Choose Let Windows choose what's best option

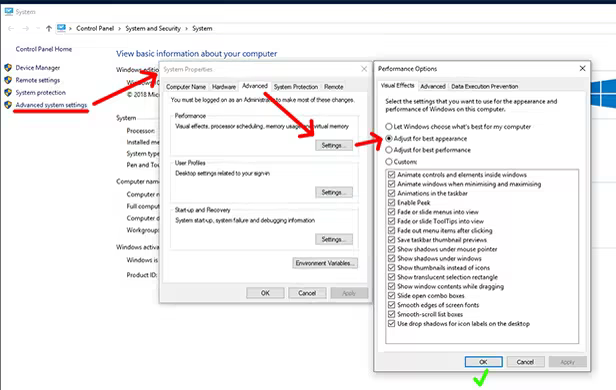458,126
